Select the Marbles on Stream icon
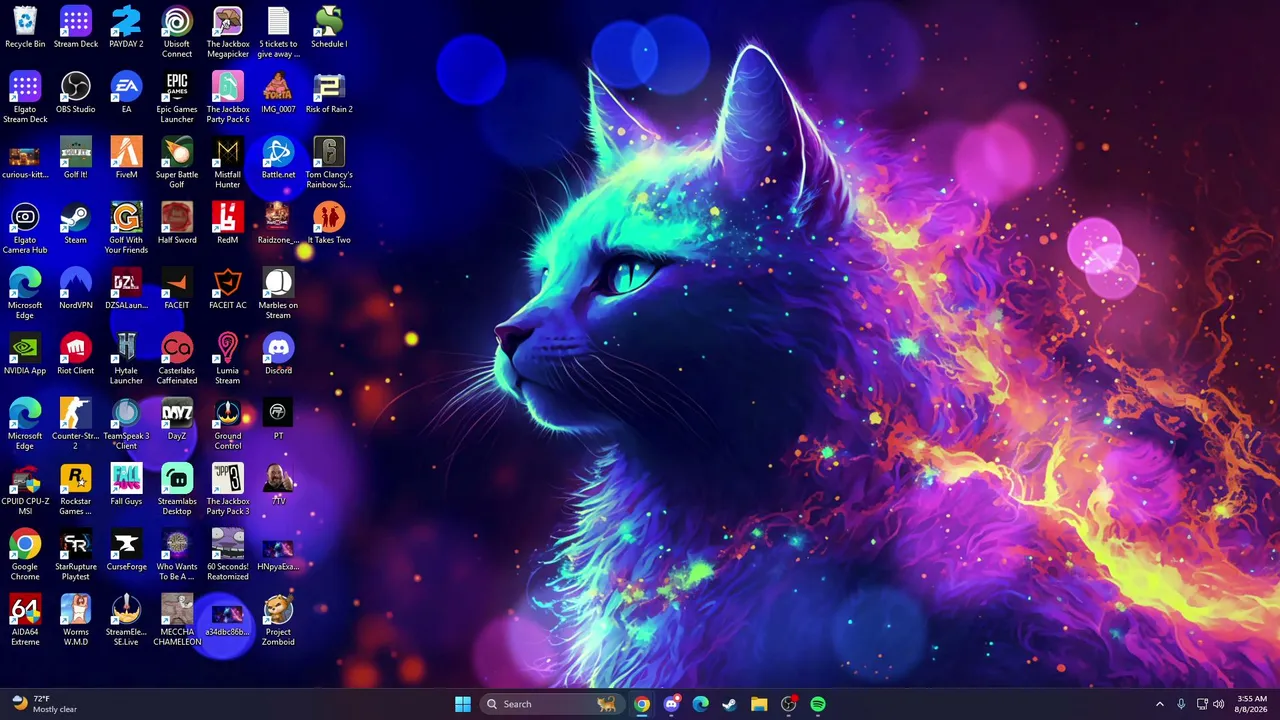Viewport: 1280px width, 720px height. (278, 293)
